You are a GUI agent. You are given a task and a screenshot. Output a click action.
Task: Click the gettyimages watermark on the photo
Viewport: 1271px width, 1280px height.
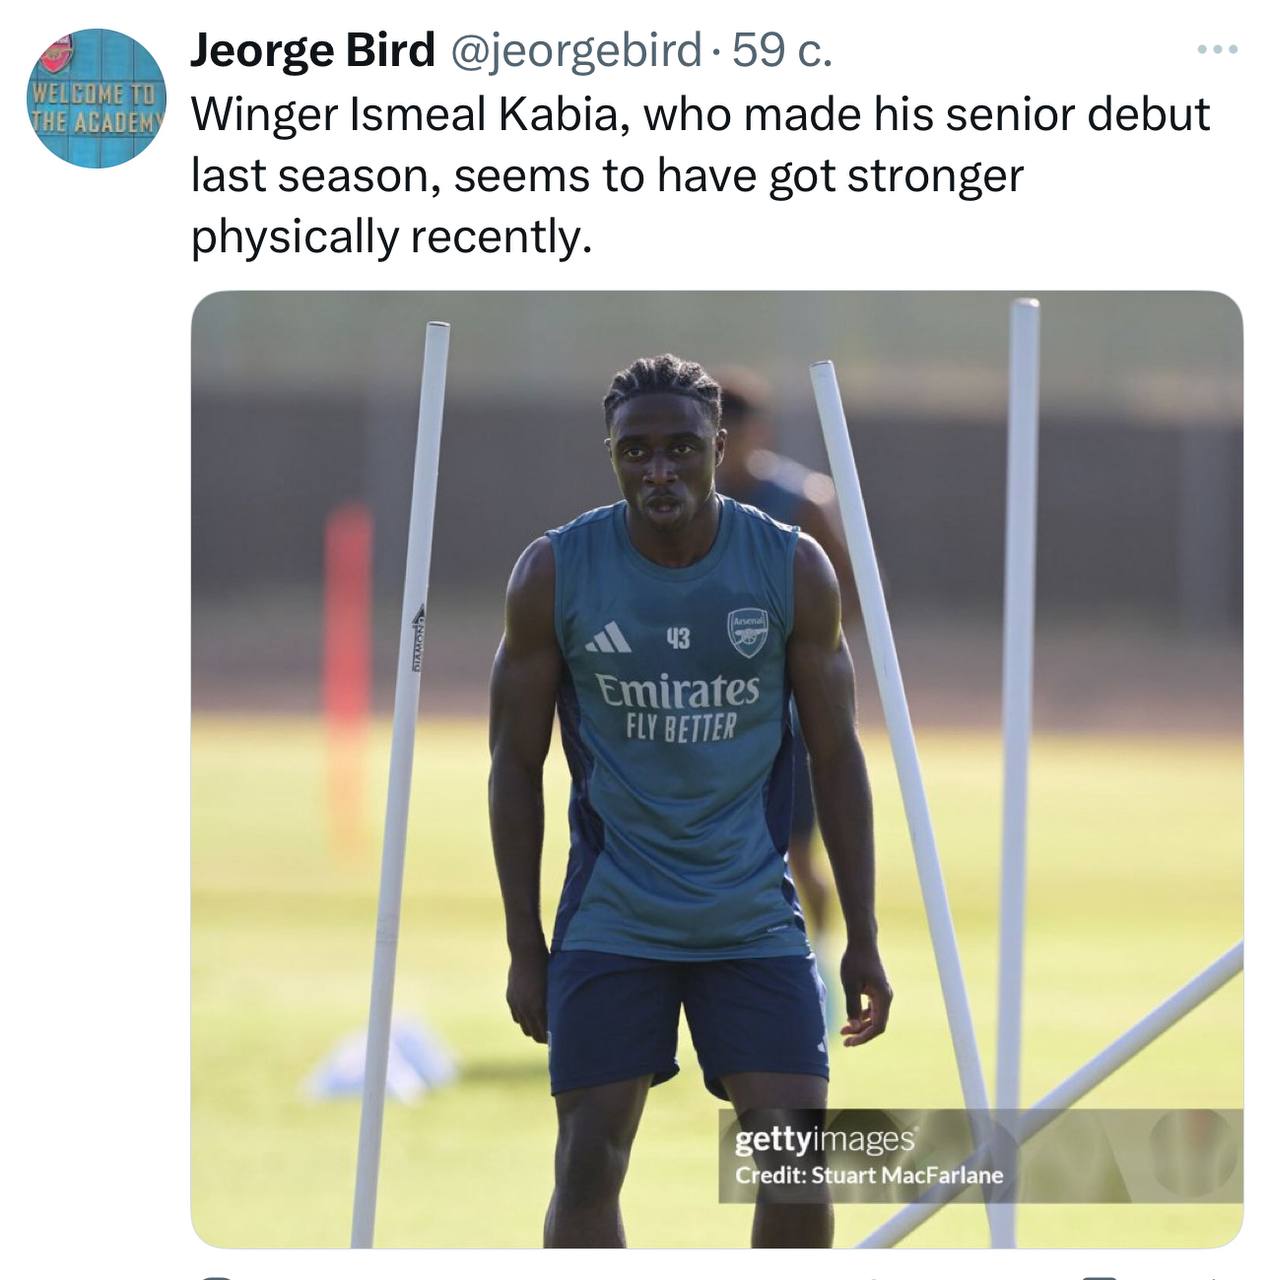pos(825,1139)
